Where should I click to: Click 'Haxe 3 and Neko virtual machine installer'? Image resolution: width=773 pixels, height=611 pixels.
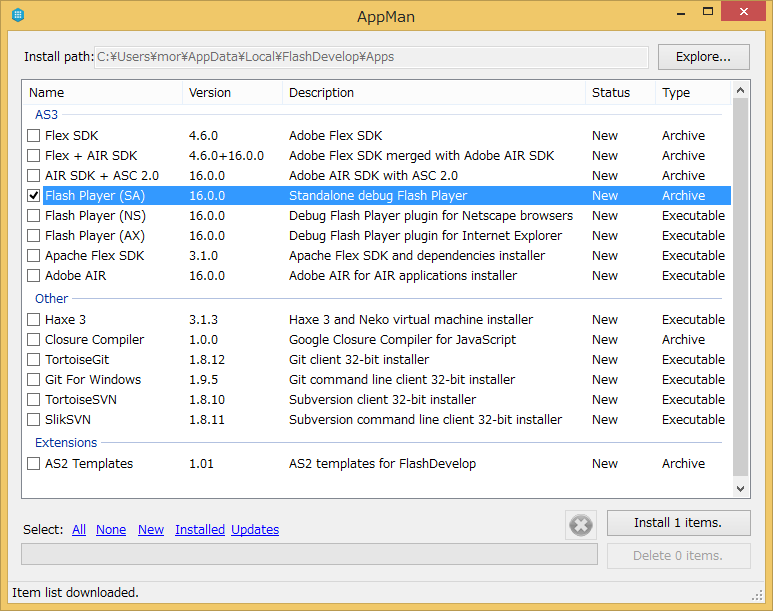click(x=411, y=320)
